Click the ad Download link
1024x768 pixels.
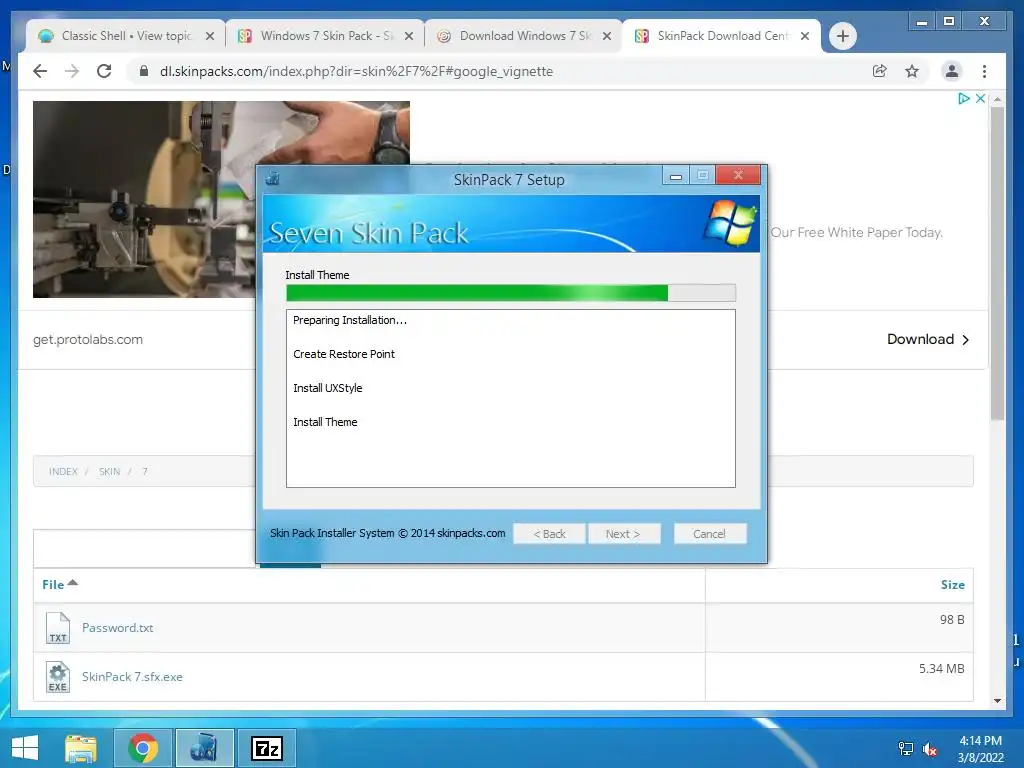[x=920, y=339]
